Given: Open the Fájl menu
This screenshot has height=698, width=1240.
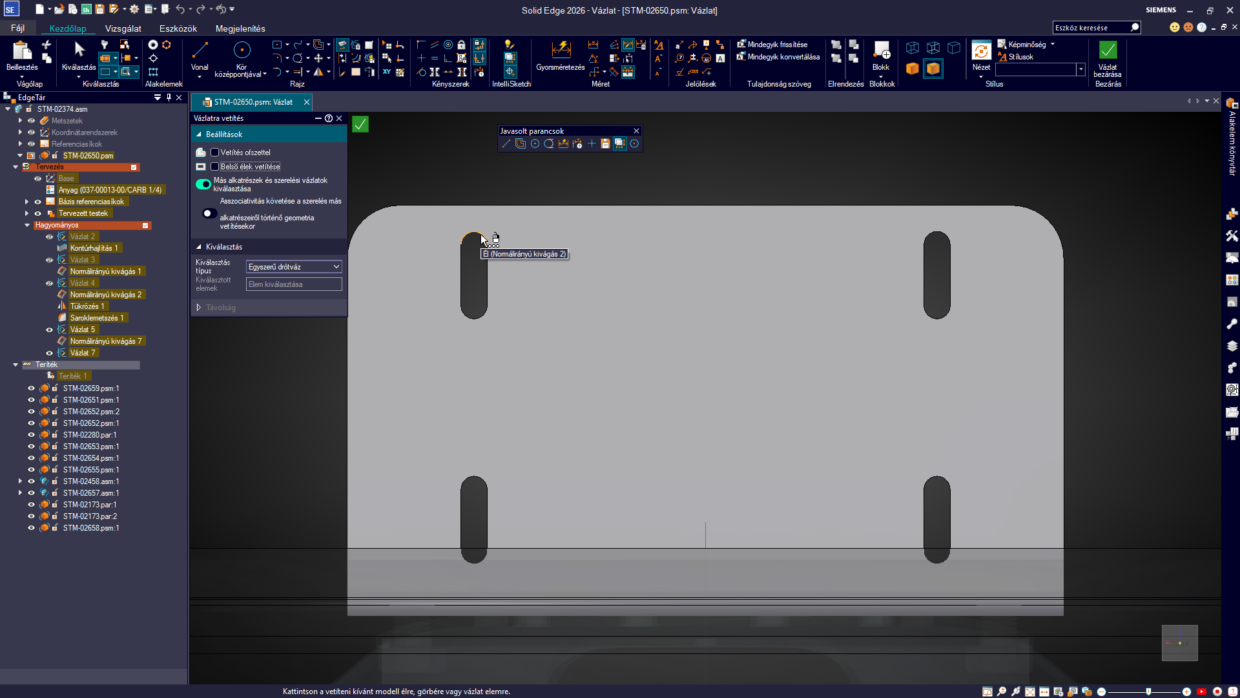Looking at the screenshot, I should [17, 28].
